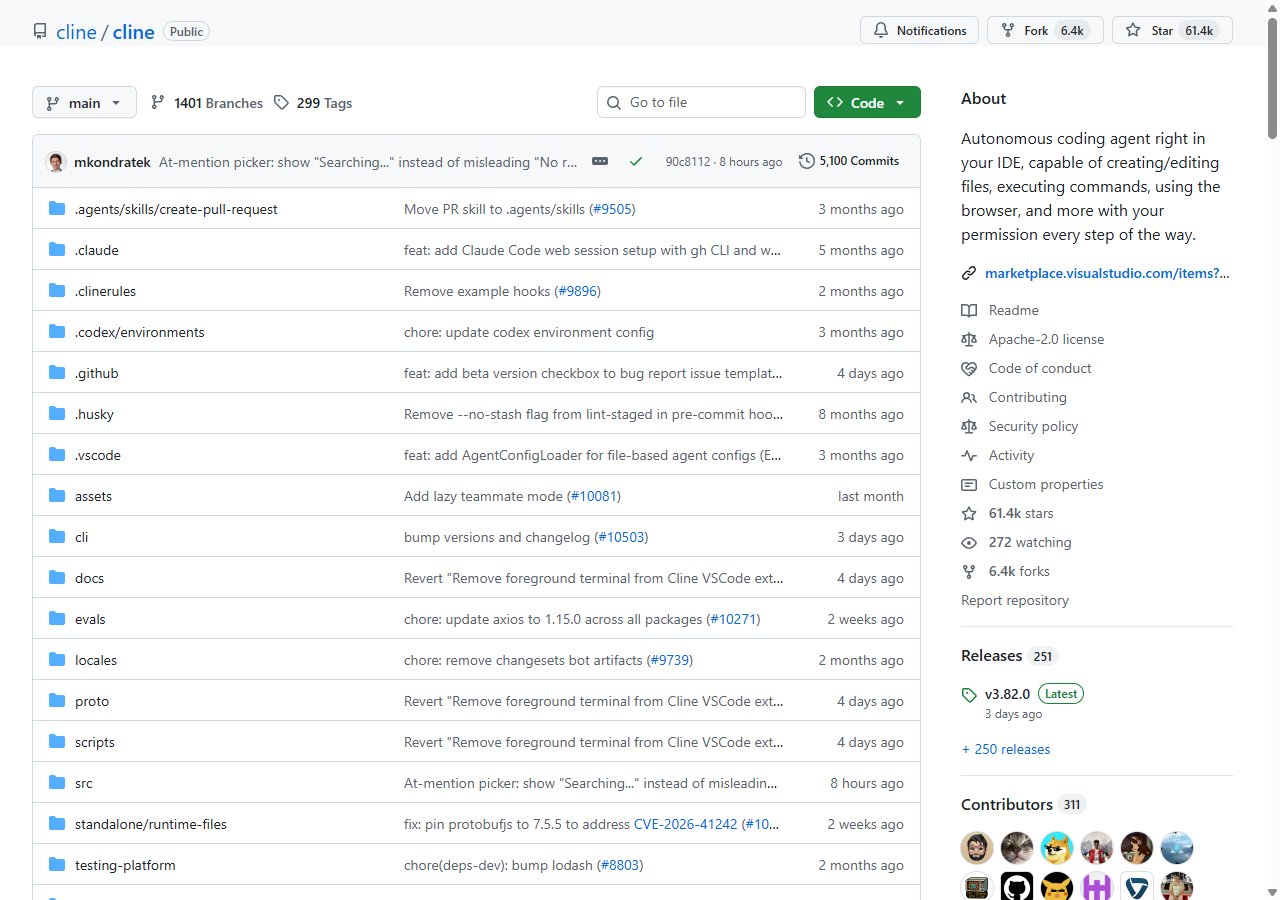The height and width of the screenshot is (900, 1280).
Task: Open the .husky folder
Action: pyautogui.click(x=94, y=414)
